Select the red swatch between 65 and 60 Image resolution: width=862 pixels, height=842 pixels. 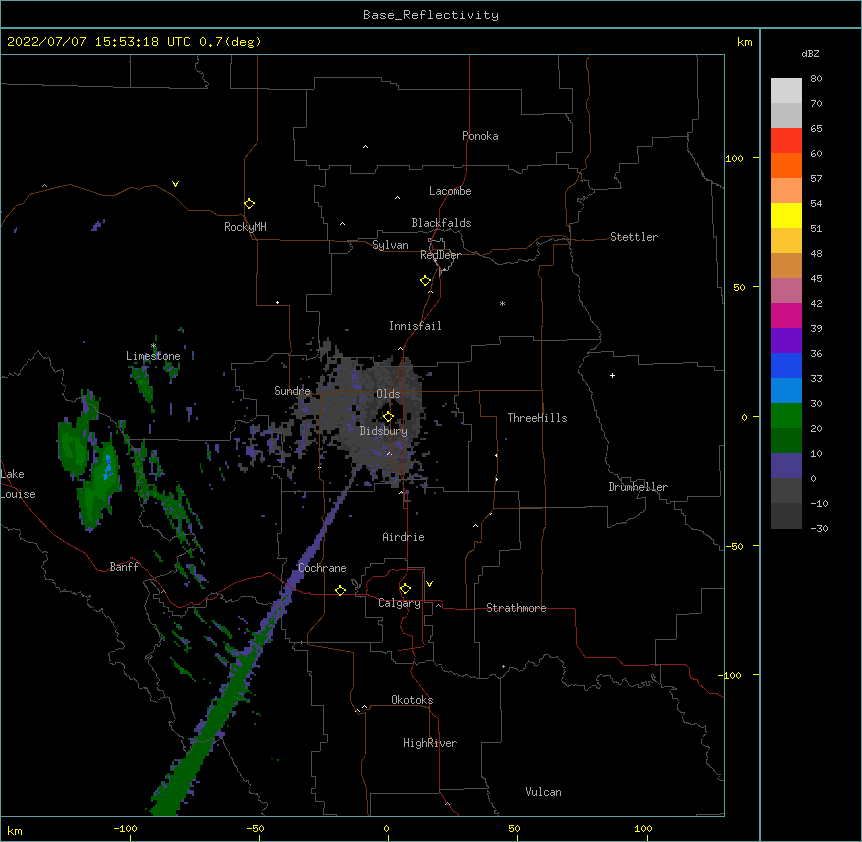coord(786,140)
